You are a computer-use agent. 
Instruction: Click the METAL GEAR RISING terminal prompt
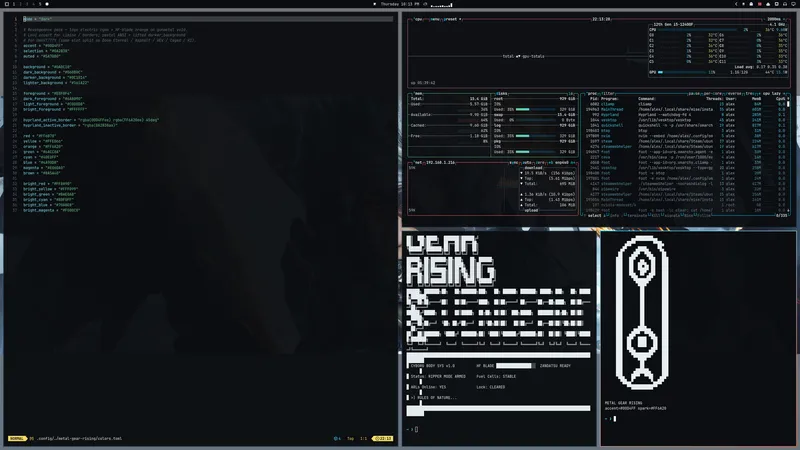pos(610,419)
